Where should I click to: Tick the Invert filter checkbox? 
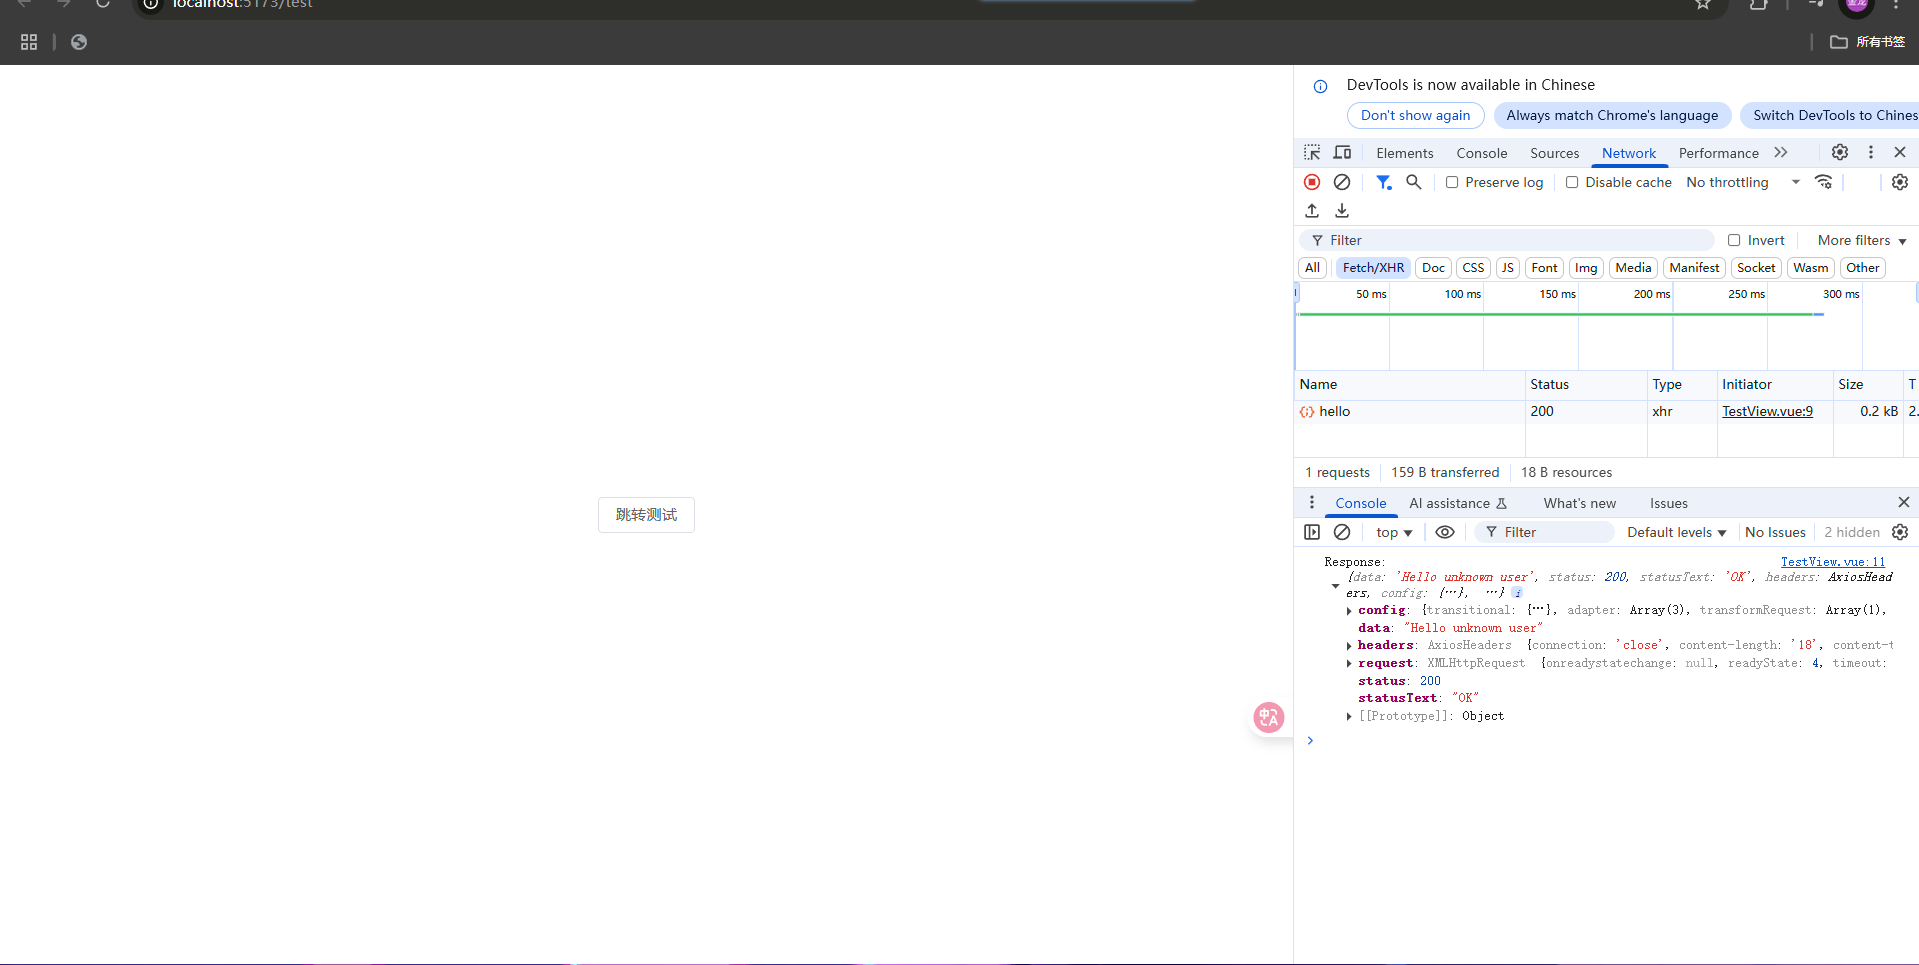tap(1734, 240)
